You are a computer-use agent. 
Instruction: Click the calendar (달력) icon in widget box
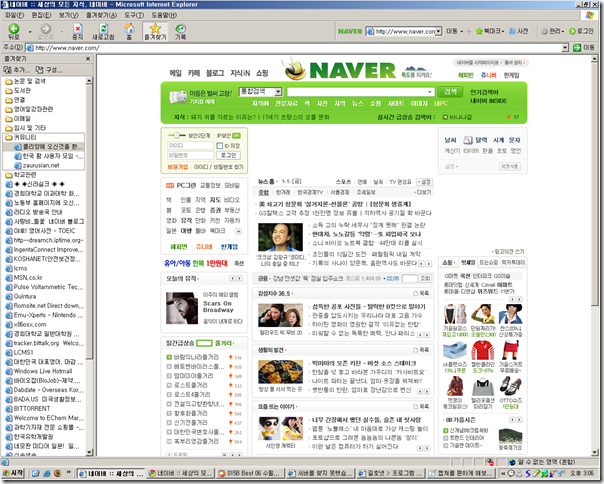click(x=468, y=140)
